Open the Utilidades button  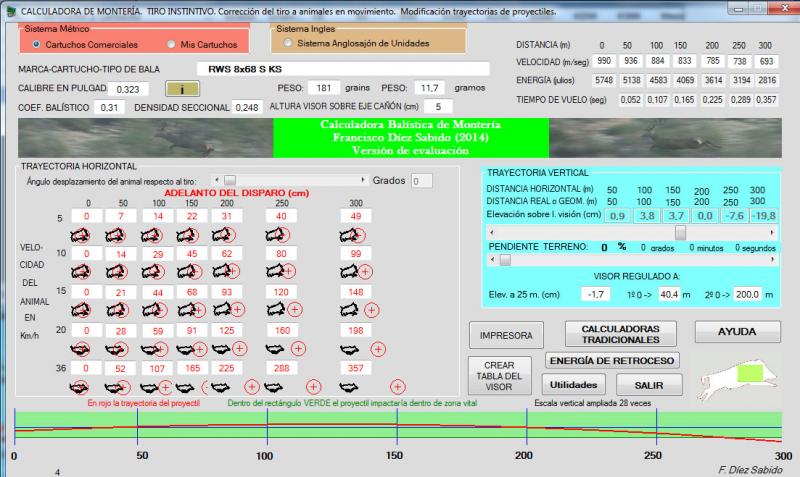tap(573, 384)
